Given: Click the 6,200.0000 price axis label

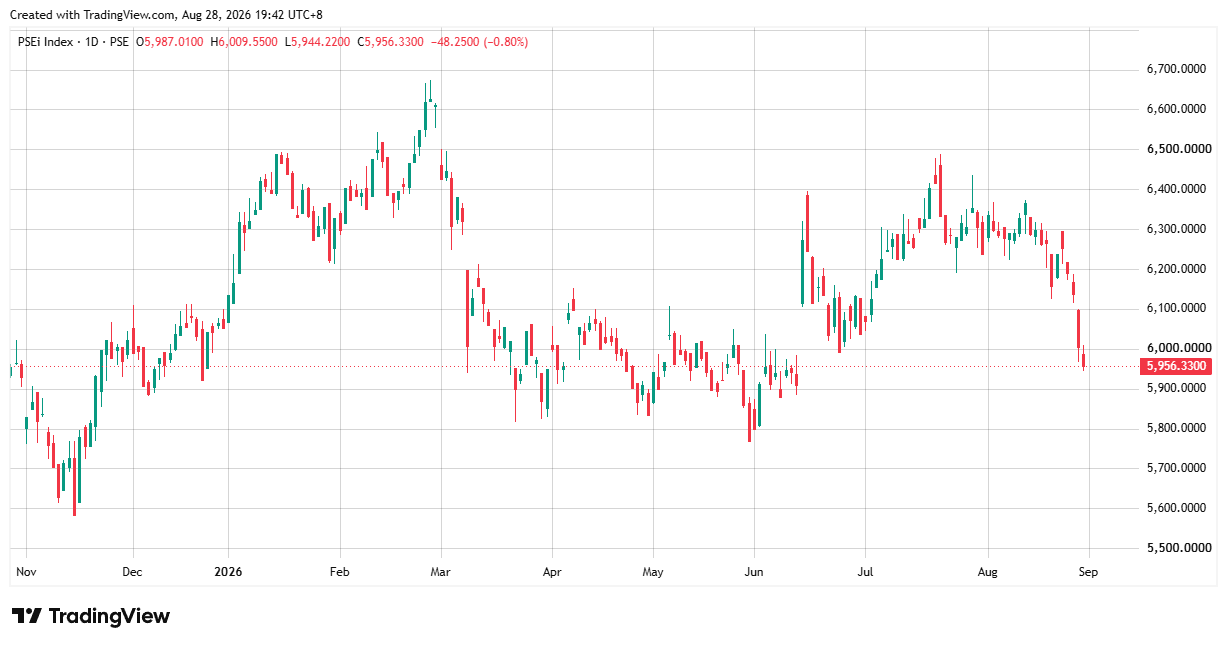Looking at the screenshot, I should click(1175, 269).
